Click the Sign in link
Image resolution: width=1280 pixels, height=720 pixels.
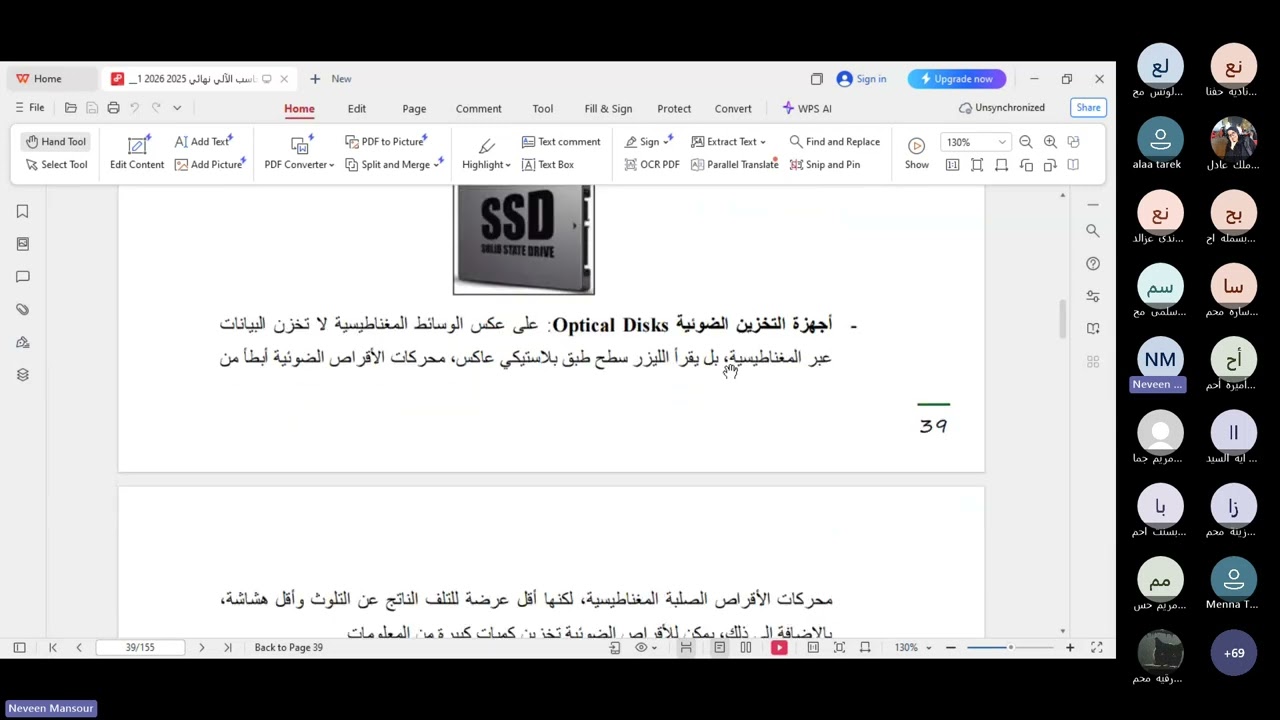(861, 79)
